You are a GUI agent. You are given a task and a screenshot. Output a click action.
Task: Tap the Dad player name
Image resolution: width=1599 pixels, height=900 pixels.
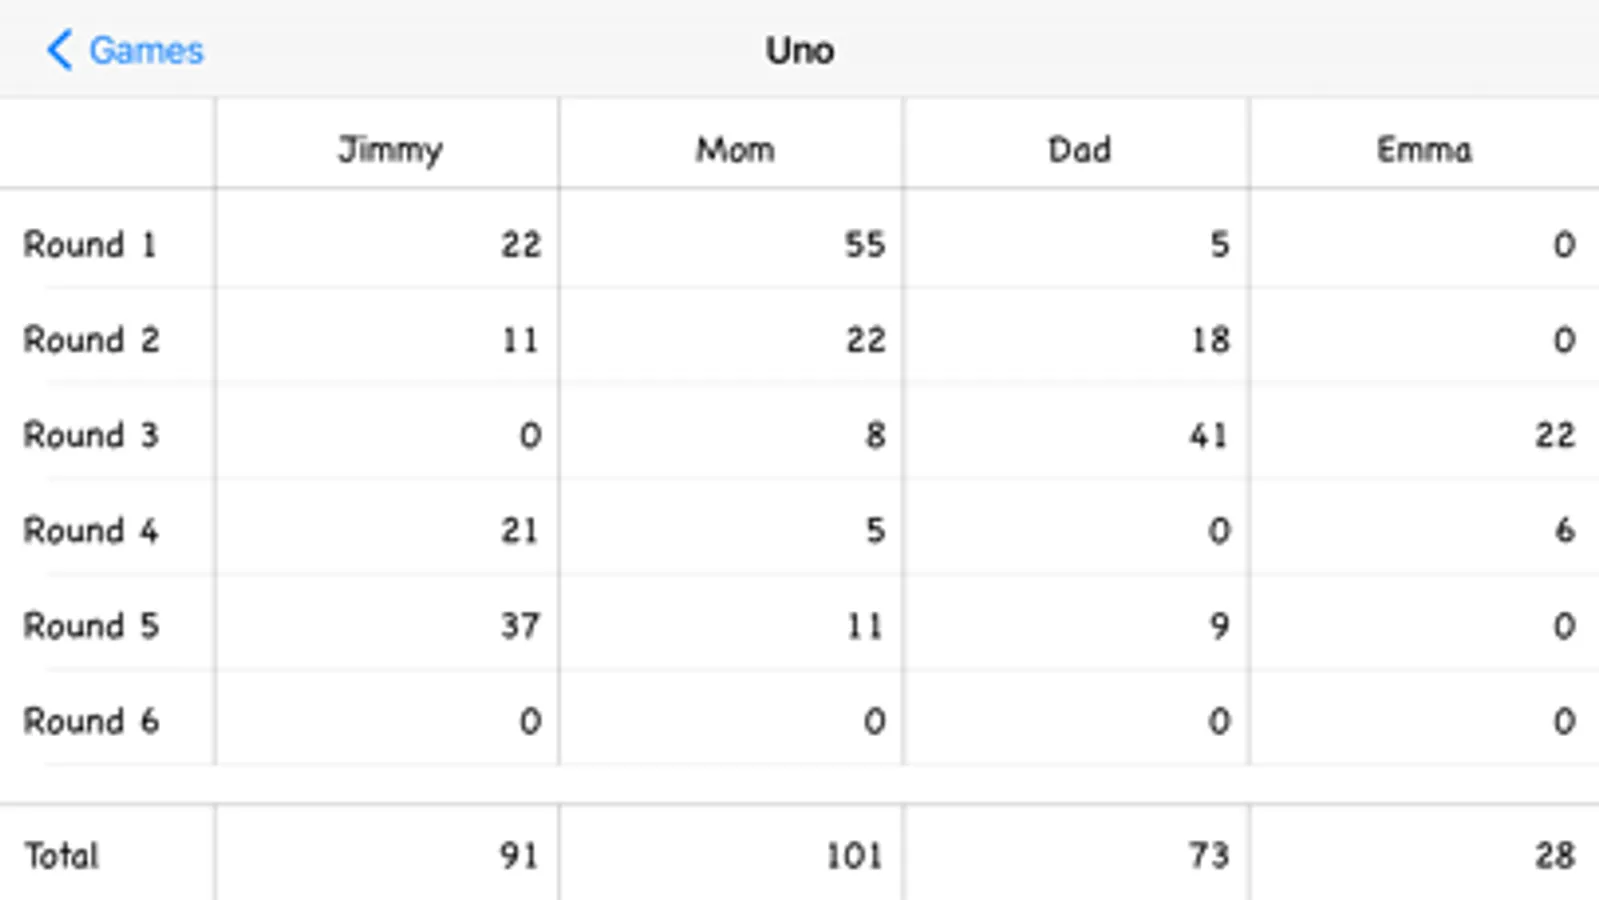1079,150
